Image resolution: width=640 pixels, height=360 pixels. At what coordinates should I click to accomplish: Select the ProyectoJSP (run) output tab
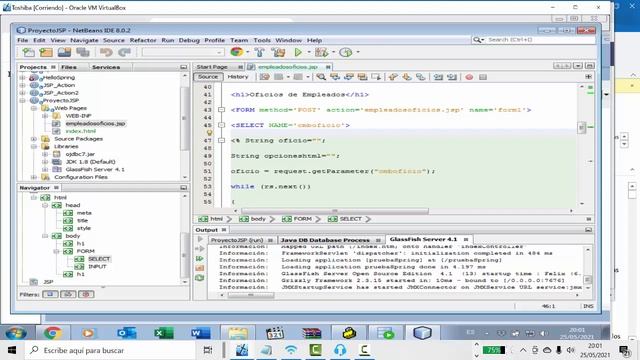pyautogui.click(x=237, y=240)
